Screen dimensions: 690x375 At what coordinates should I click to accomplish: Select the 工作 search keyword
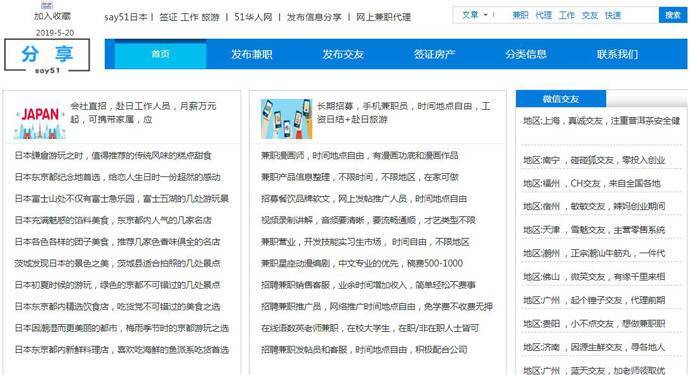pyautogui.click(x=567, y=15)
